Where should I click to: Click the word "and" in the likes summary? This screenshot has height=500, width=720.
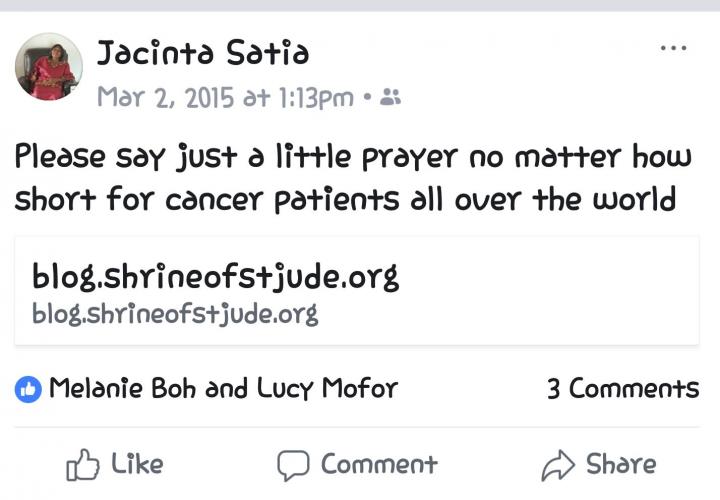point(225,388)
